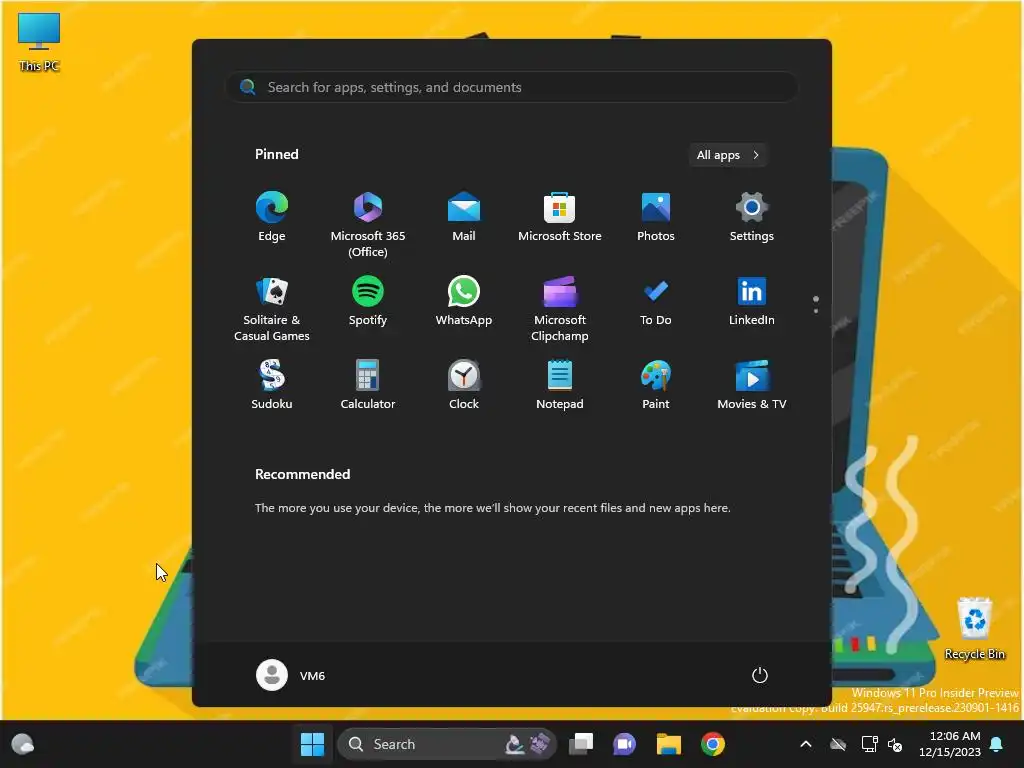Viewport: 1024px width, 768px height.
Task: Launch Paint
Action: [x=656, y=385]
